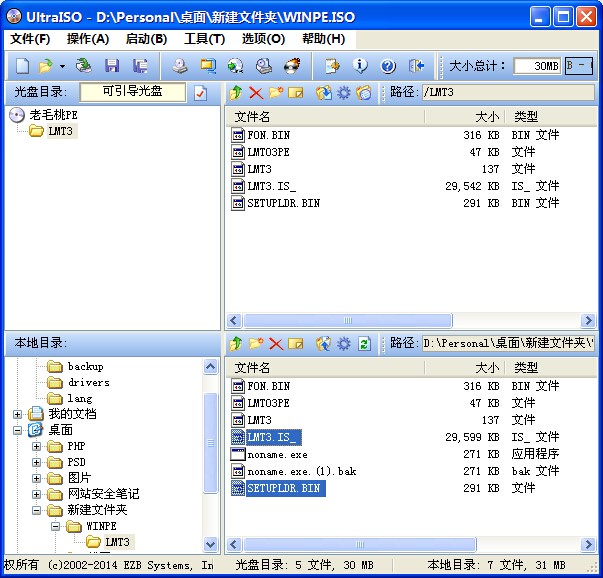603x578 pixels.
Task: Create a new folder in the local pane
Action: coord(256,343)
